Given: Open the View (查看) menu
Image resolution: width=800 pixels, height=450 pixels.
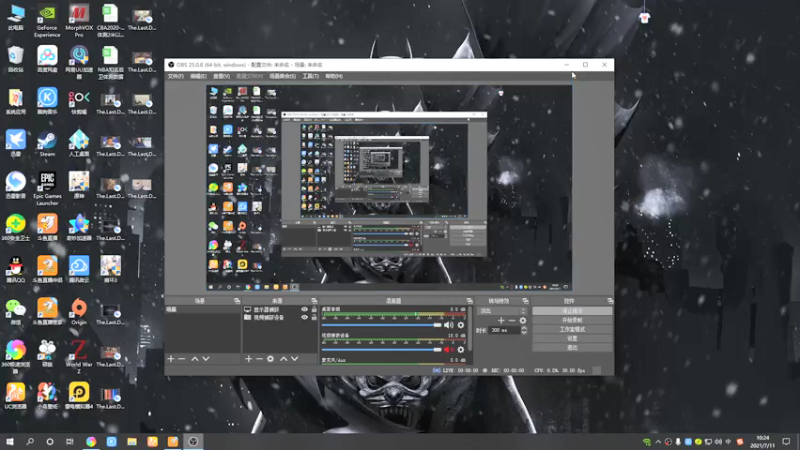Looking at the screenshot, I should click(221, 77).
